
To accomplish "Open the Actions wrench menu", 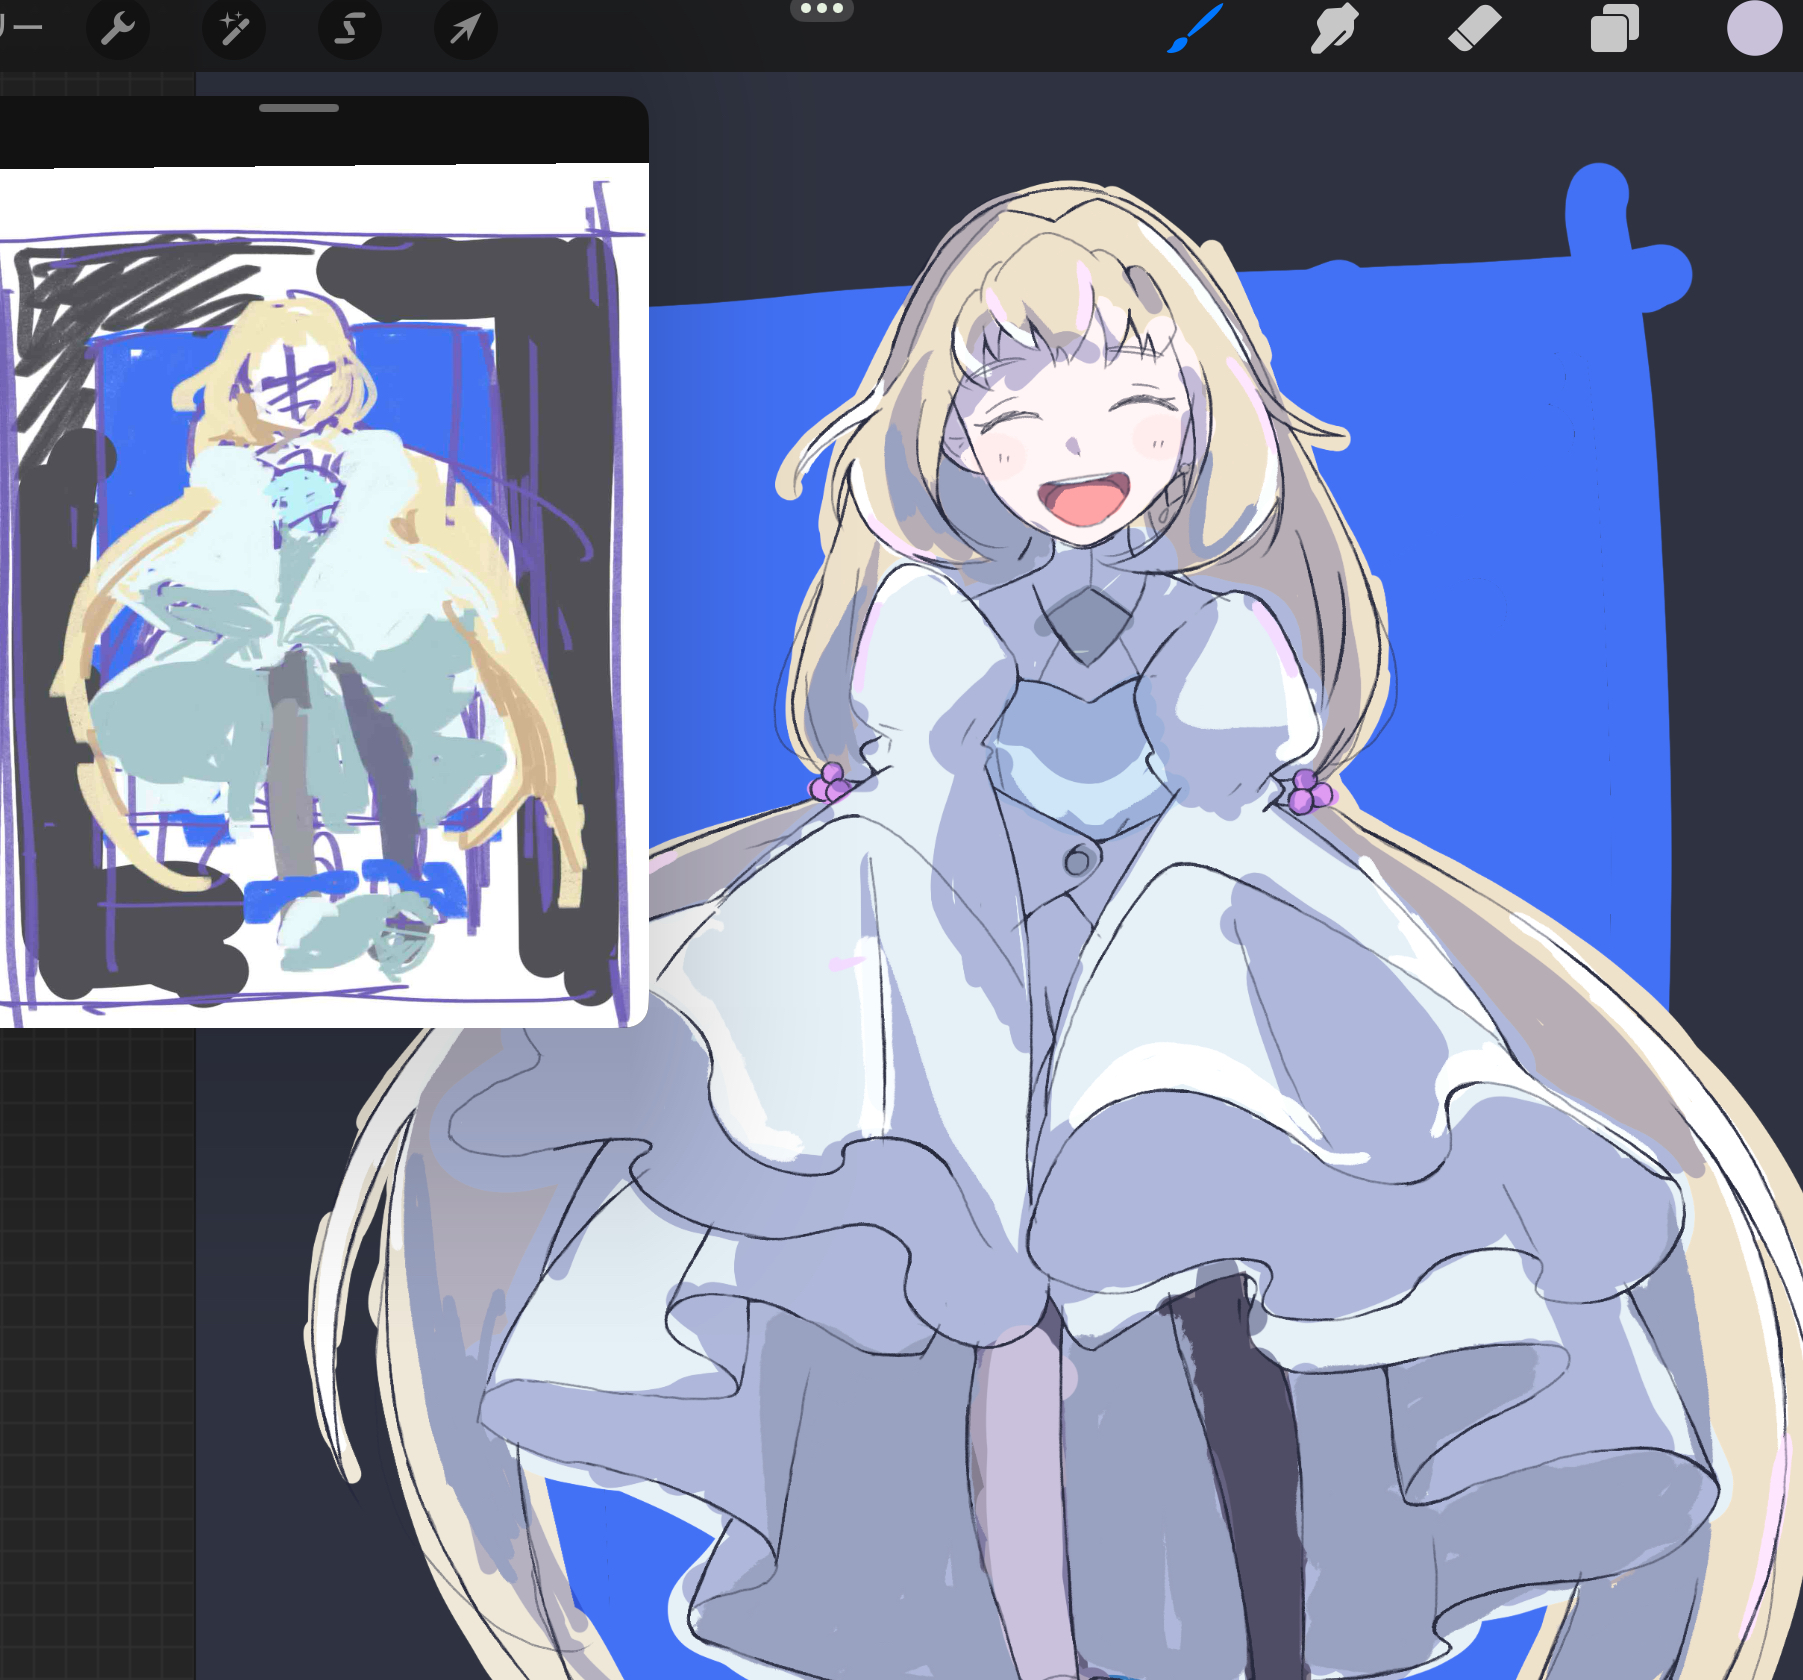I will [118, 29].
